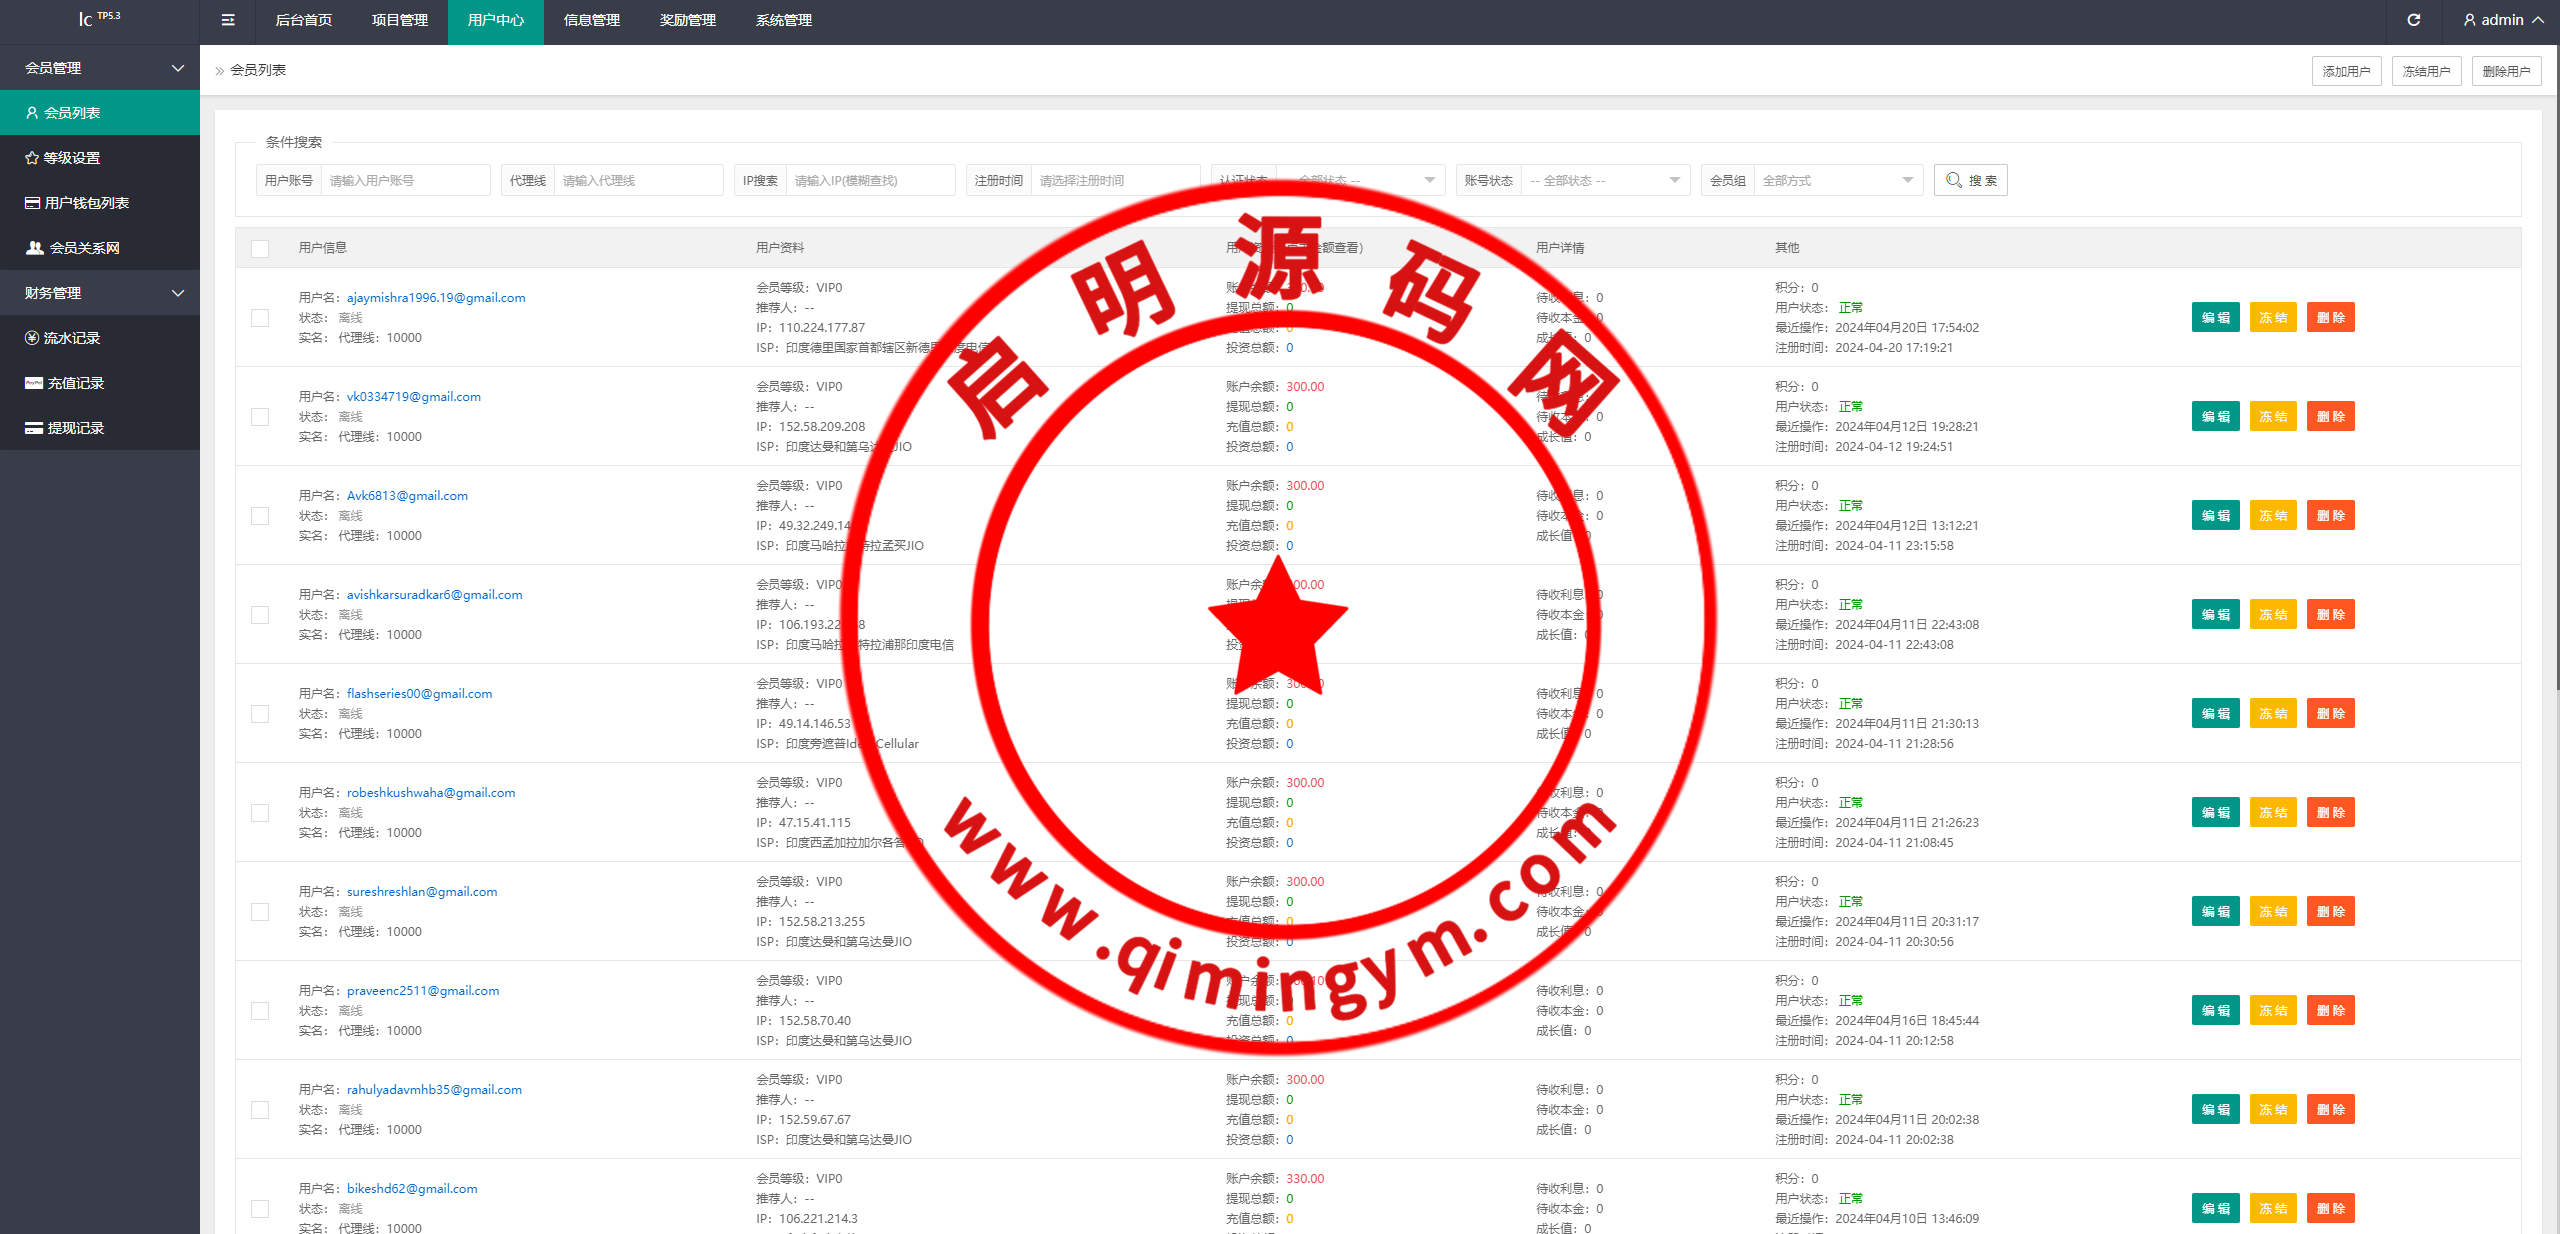
Task: Open the Avk6813@gmail.com username link
Action: [x=407, y=495]
